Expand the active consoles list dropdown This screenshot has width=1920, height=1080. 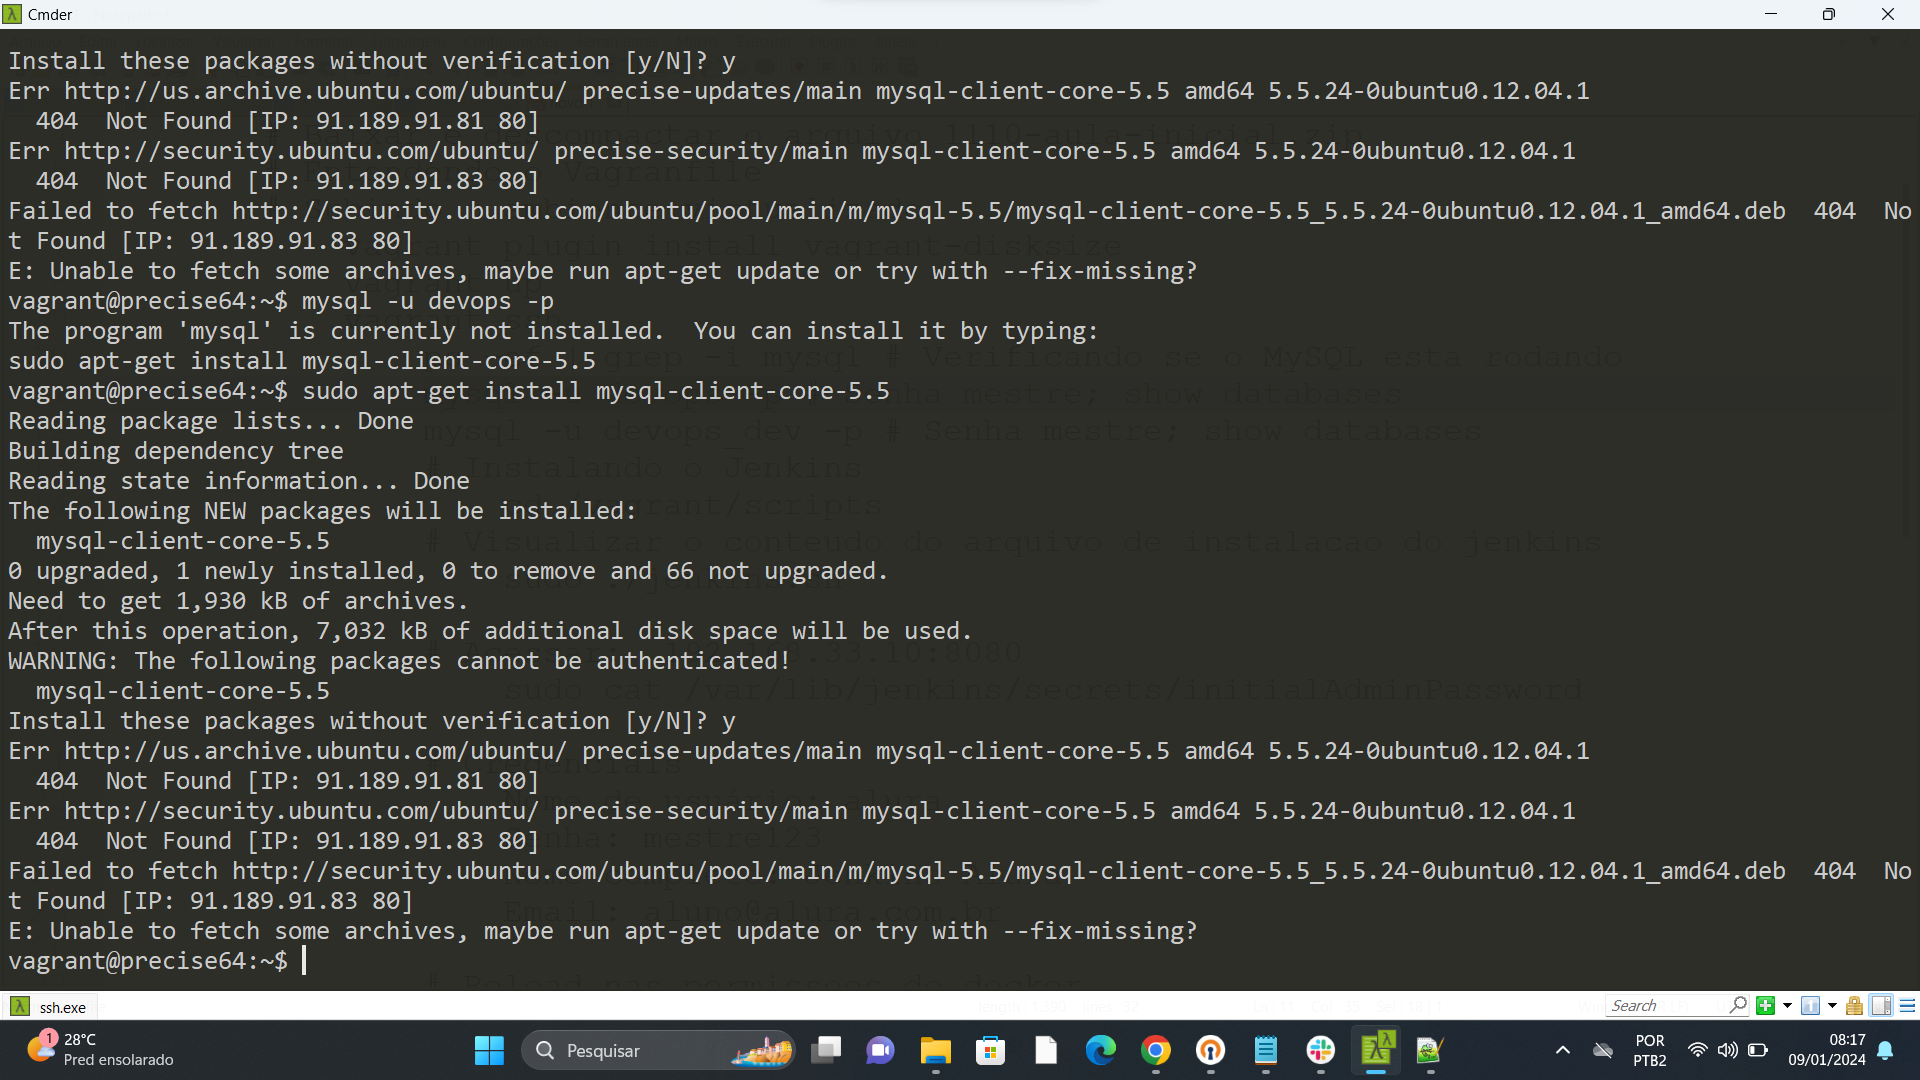tap(1832, 1006)
